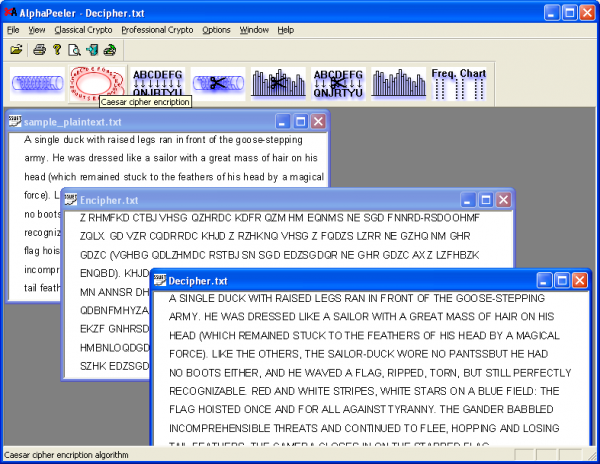Close the Encipher.txt window

point(504,200)
